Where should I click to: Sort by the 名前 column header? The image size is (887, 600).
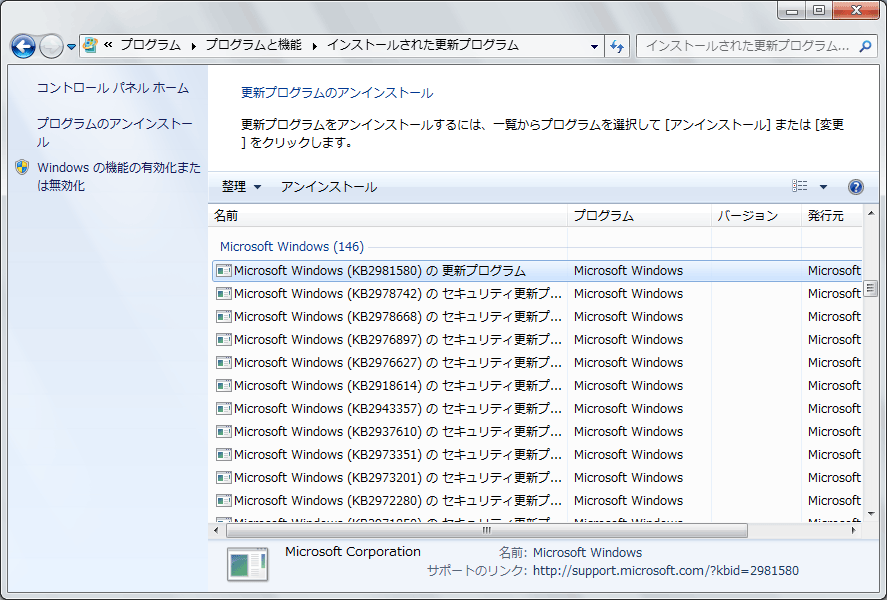pos(388,215)
